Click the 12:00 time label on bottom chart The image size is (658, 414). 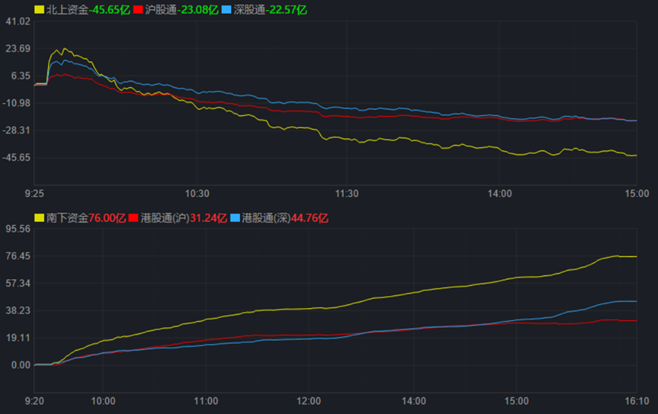(x=309, y=399)
